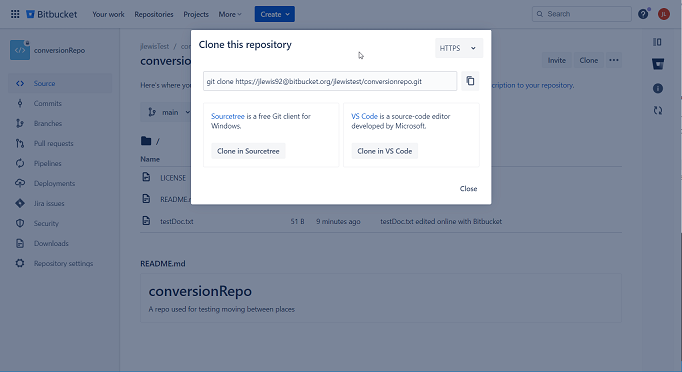Click the root folder icon
This screenshot has height=372, width=682.
coord(146,141)
